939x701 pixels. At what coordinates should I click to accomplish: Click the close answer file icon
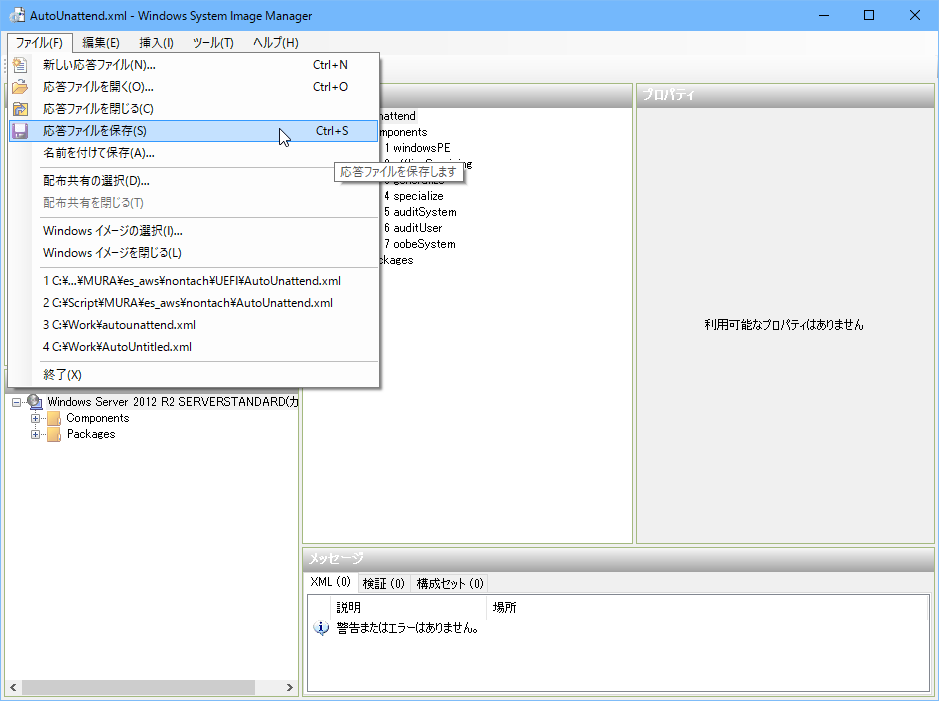pos(20,109)
